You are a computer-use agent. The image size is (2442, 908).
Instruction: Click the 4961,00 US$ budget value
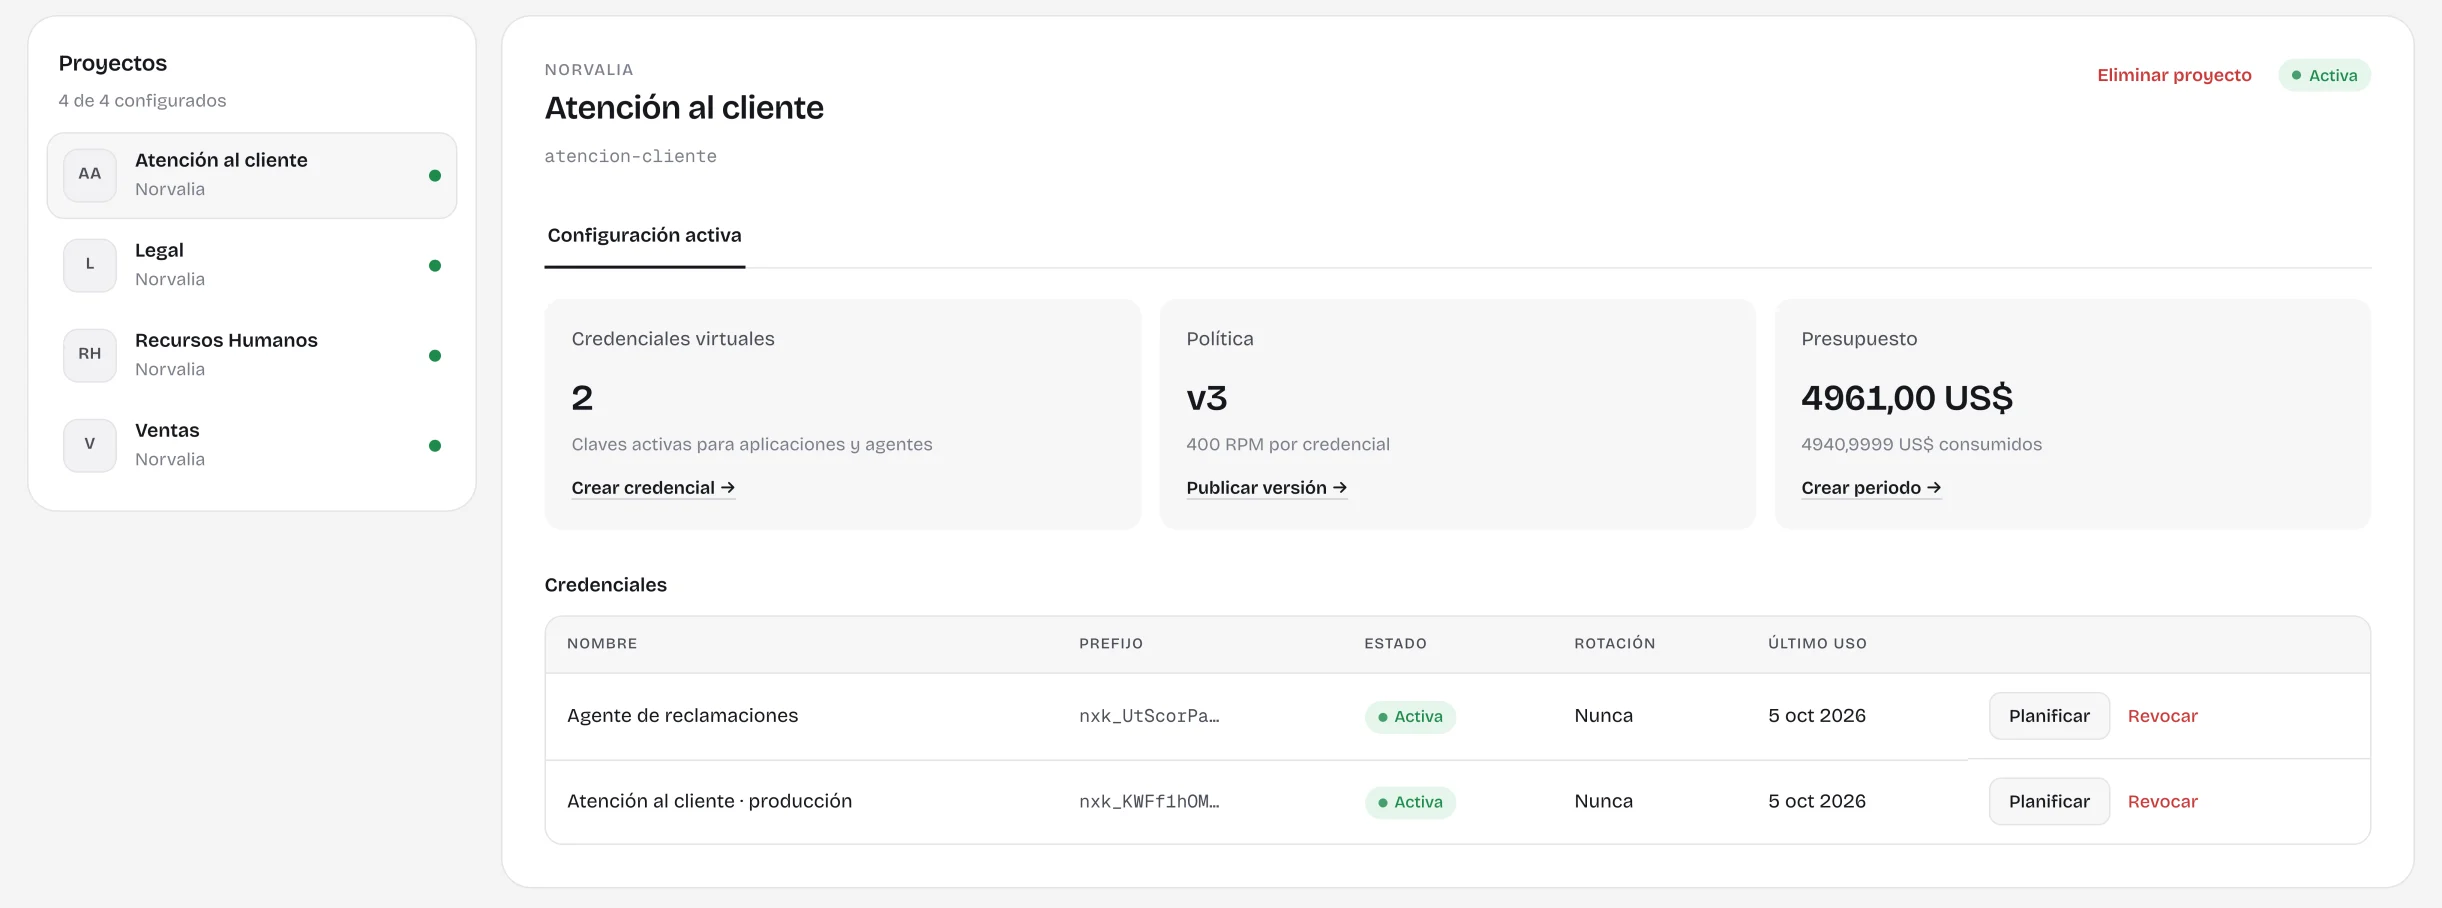pyautogui.click(x=1907, y=398)
